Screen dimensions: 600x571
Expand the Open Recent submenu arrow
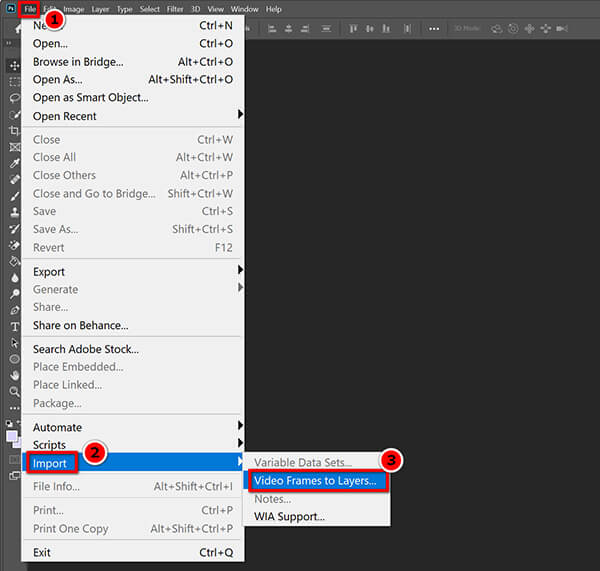coord(240,114)
